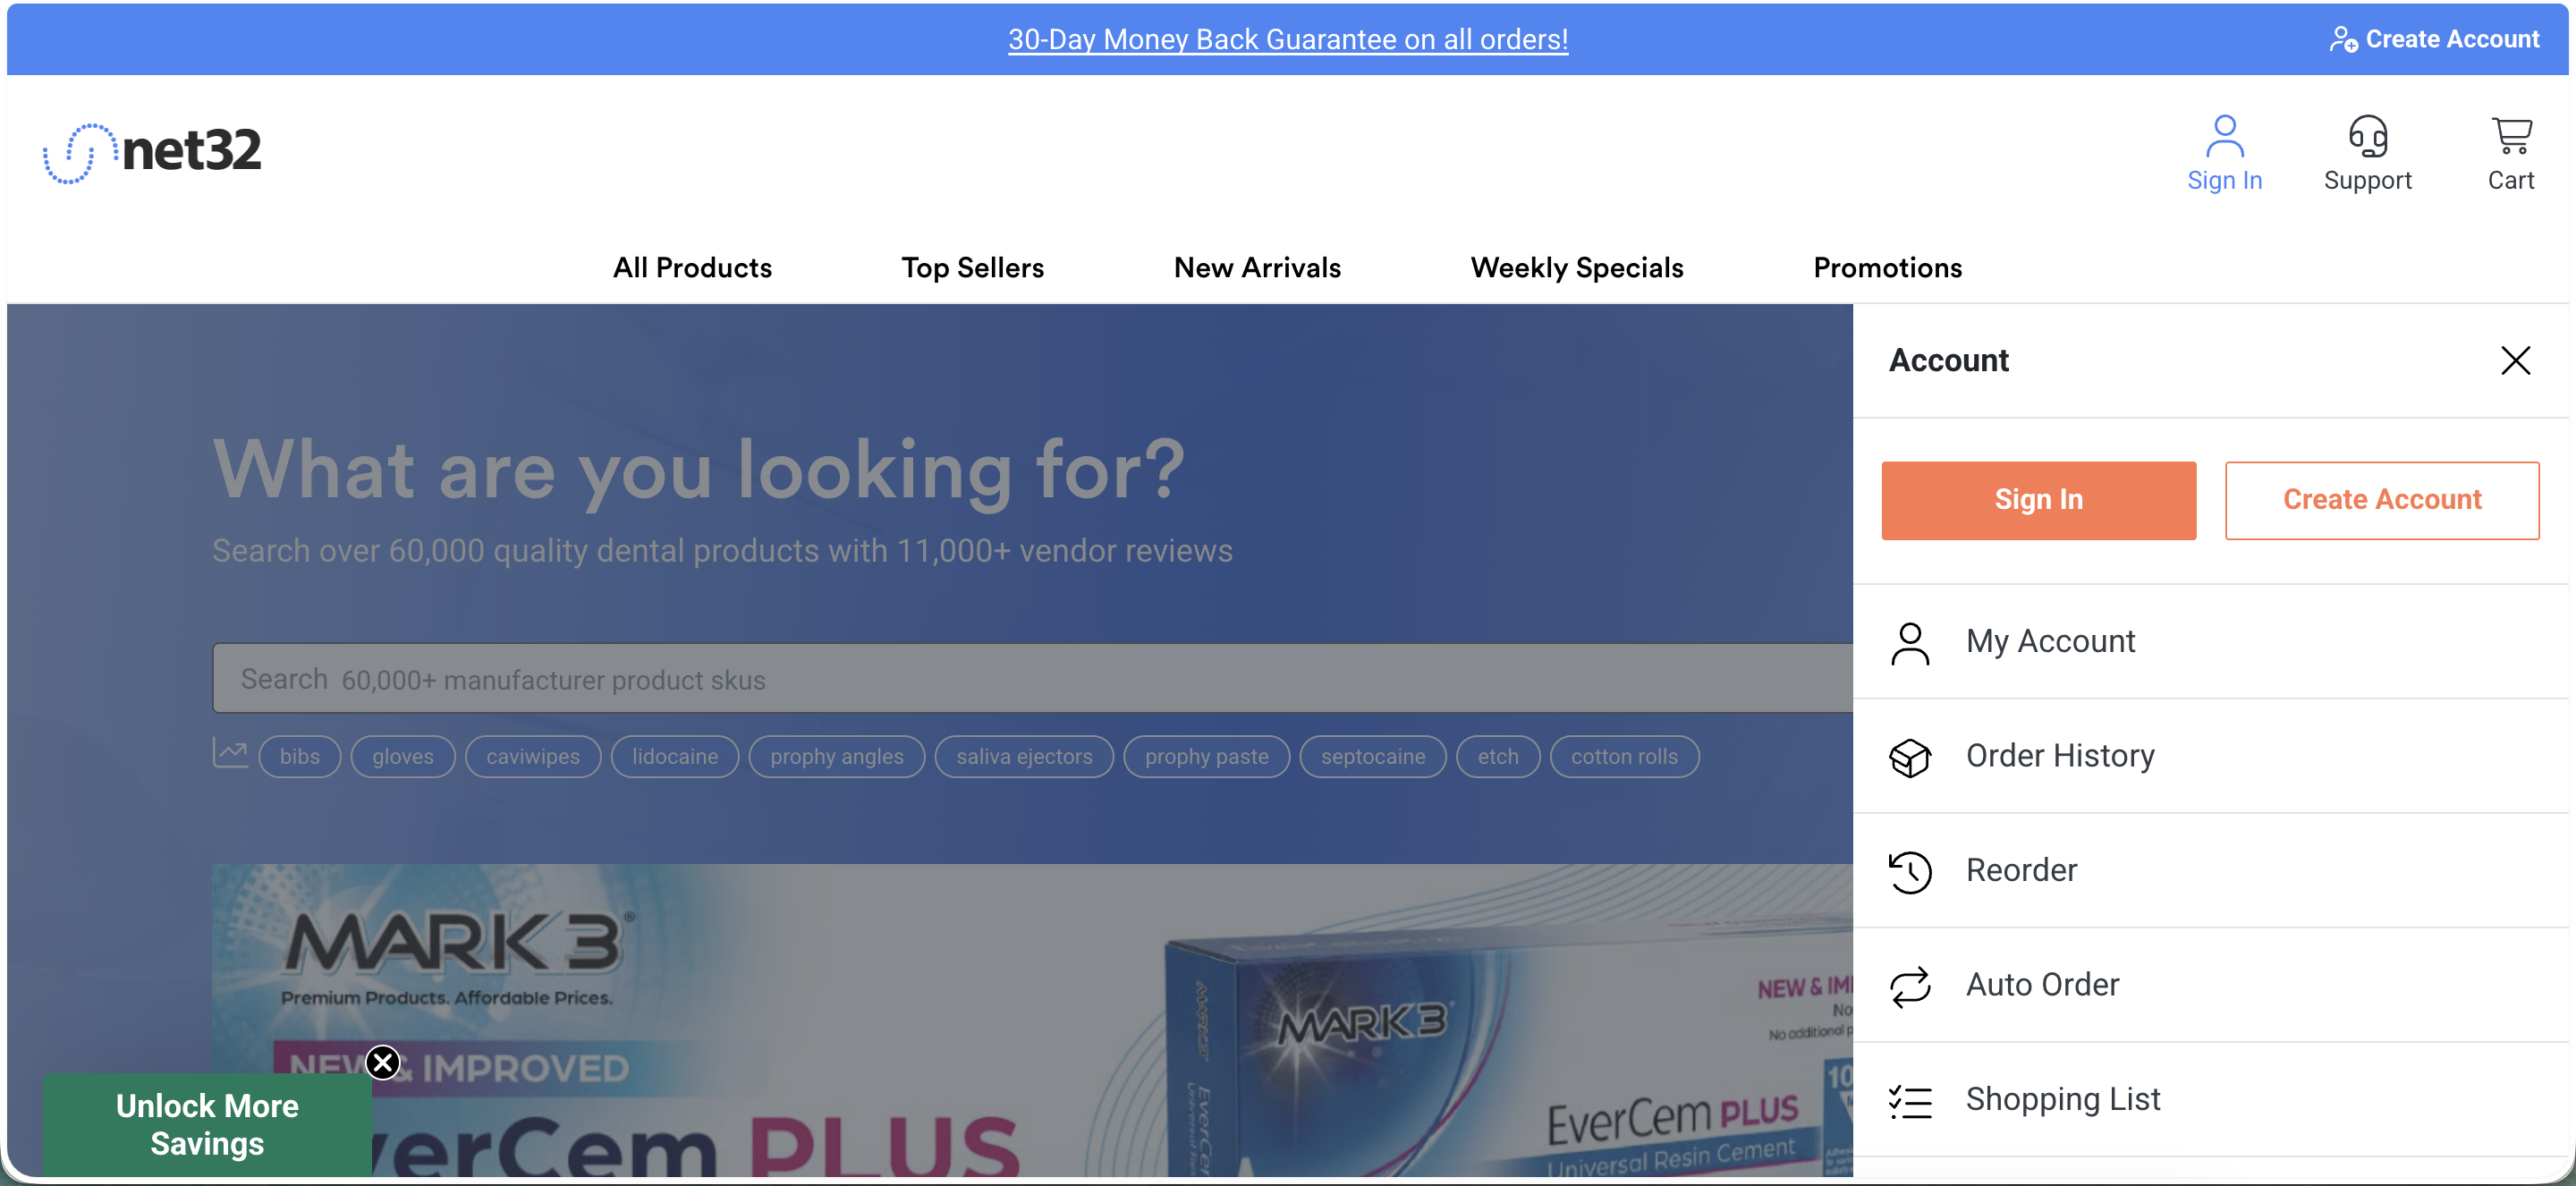Click the net32 logo

click(x=152, y=152)
